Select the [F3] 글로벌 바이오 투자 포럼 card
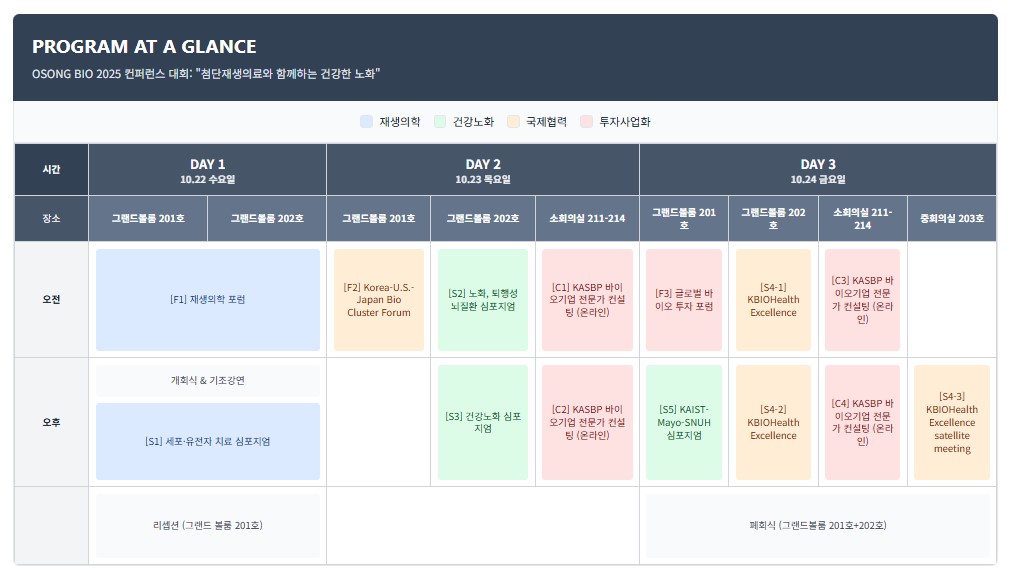This screenshot has width=1012, height=577. (x=683, y=300)
